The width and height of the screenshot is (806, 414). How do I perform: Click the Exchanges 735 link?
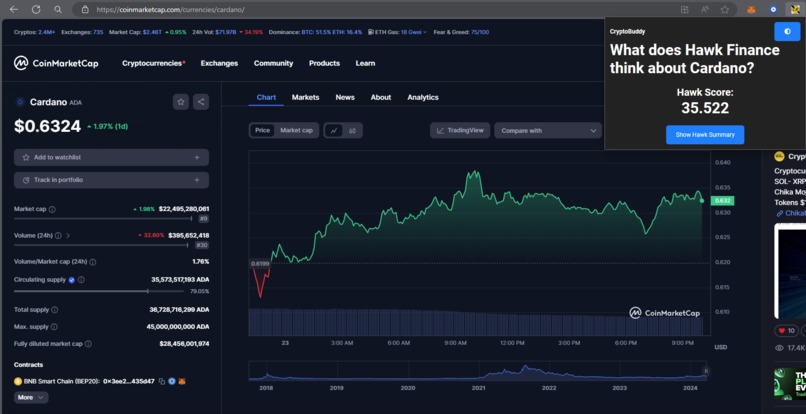(x=82, y=32)
